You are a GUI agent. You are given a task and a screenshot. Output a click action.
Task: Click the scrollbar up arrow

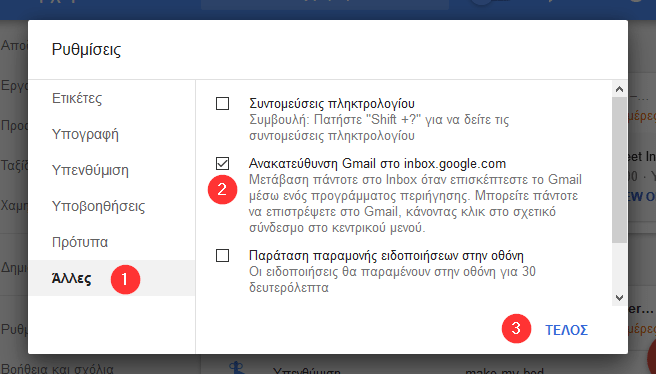620,89
